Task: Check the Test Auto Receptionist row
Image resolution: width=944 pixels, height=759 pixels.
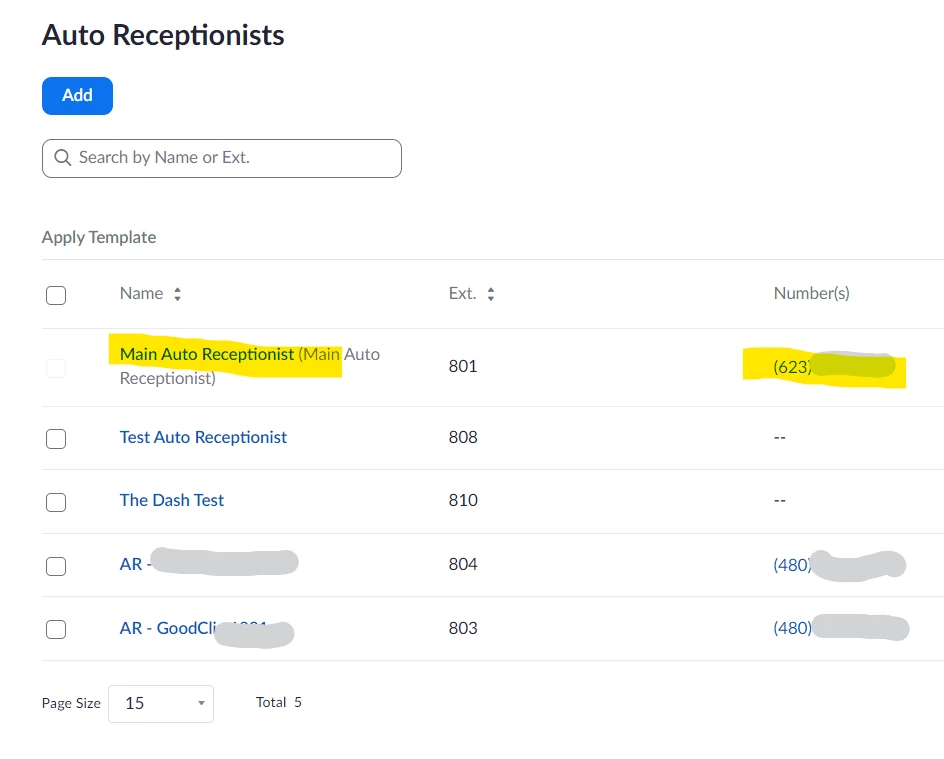Action: point(56,438)
